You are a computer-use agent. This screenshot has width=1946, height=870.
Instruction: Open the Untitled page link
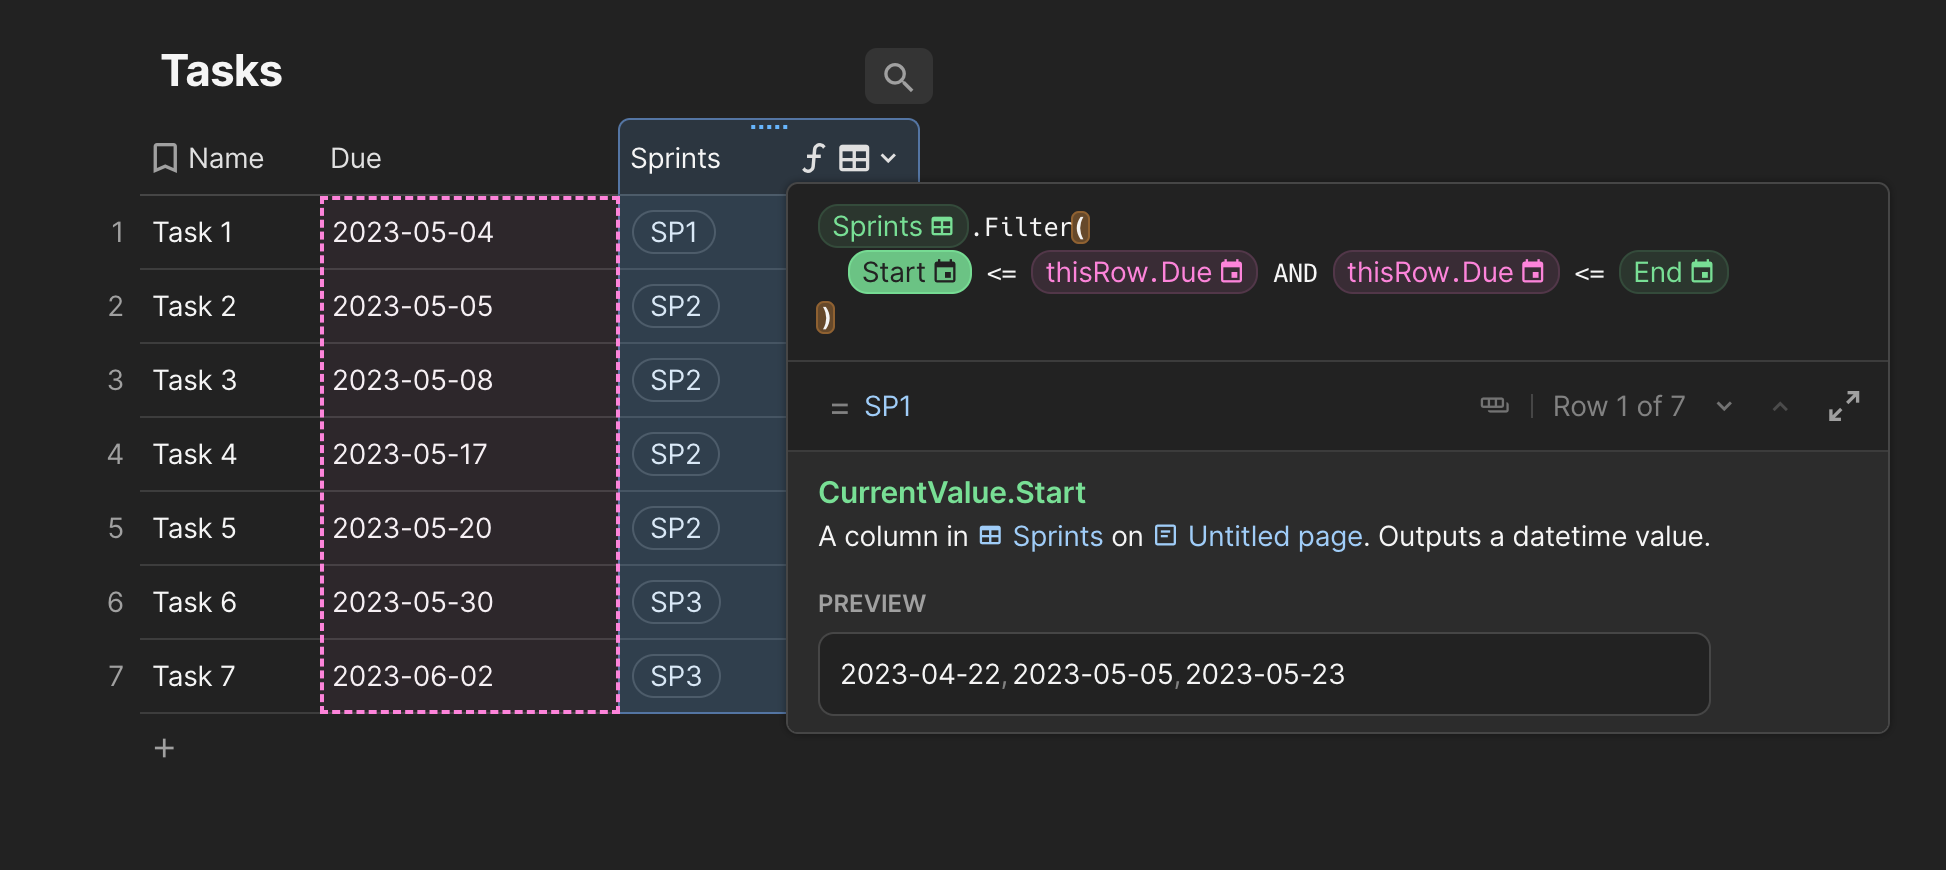tap(1274, 537)
